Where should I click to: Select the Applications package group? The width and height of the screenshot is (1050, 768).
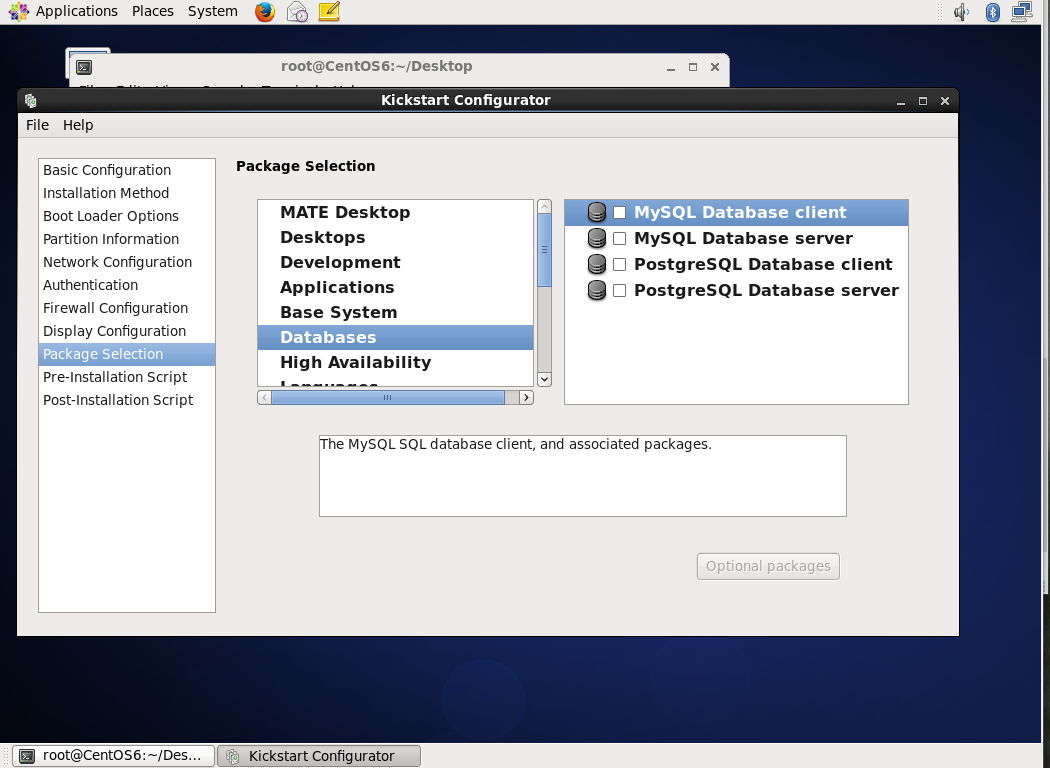point(396,287)
